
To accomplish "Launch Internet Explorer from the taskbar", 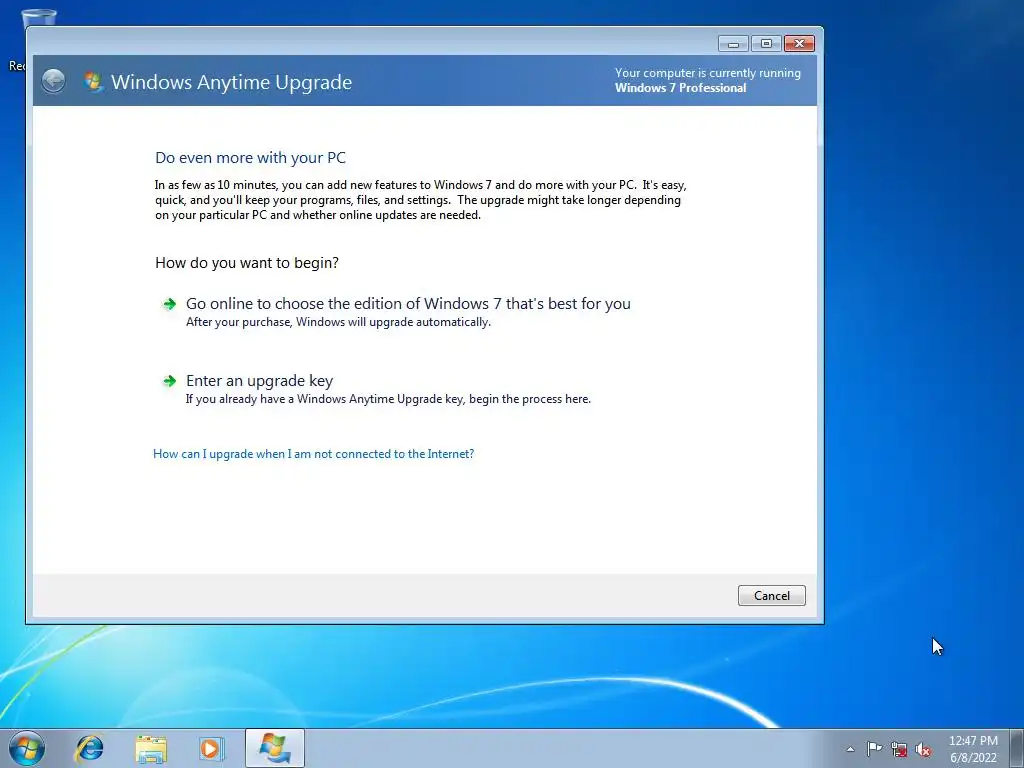I will click(89, 748).
